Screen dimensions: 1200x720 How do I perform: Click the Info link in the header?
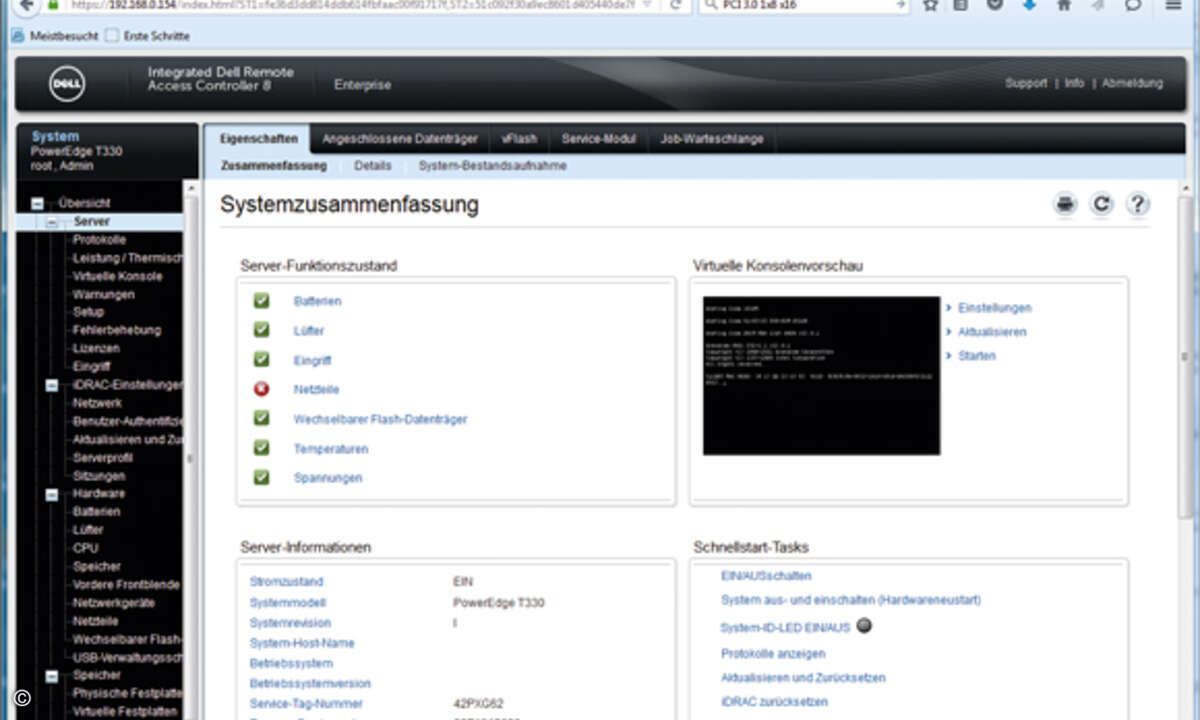(x=1074, y=83)
